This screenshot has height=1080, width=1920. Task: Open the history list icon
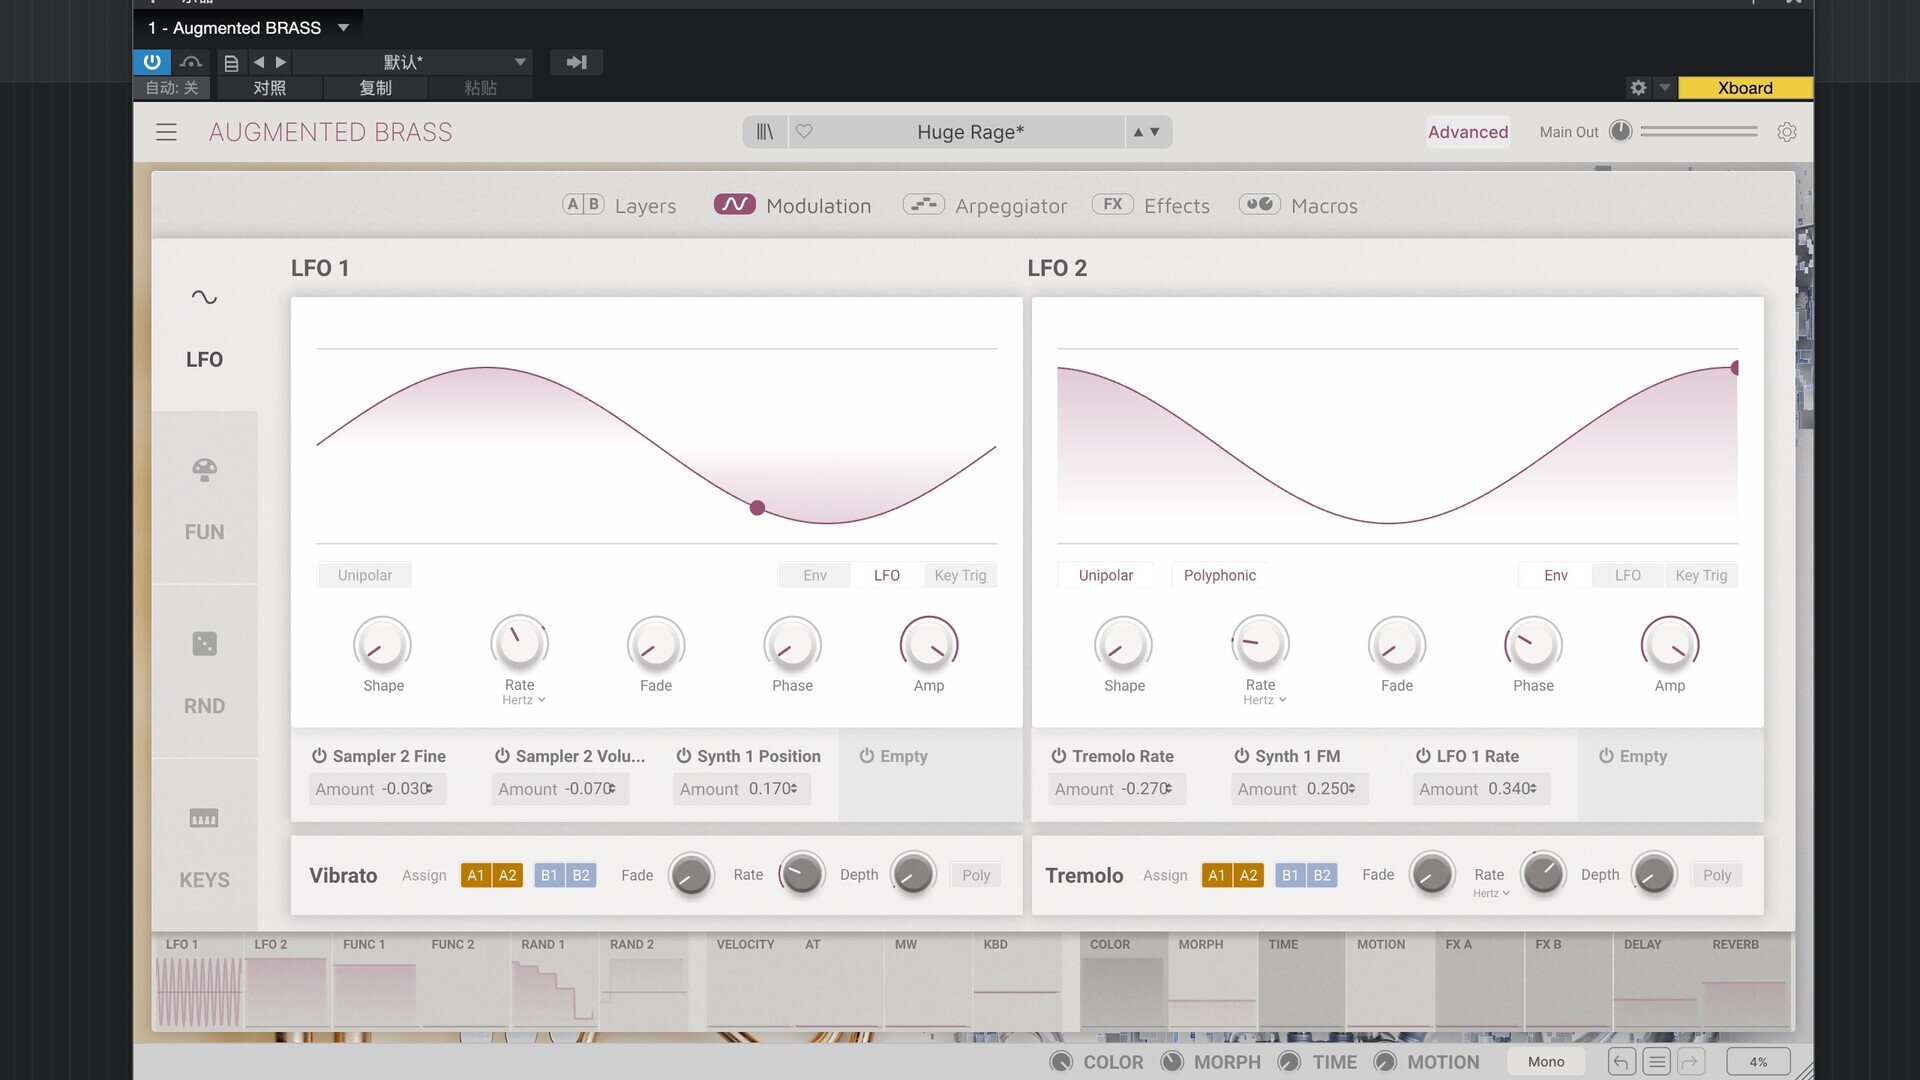1657,1062
